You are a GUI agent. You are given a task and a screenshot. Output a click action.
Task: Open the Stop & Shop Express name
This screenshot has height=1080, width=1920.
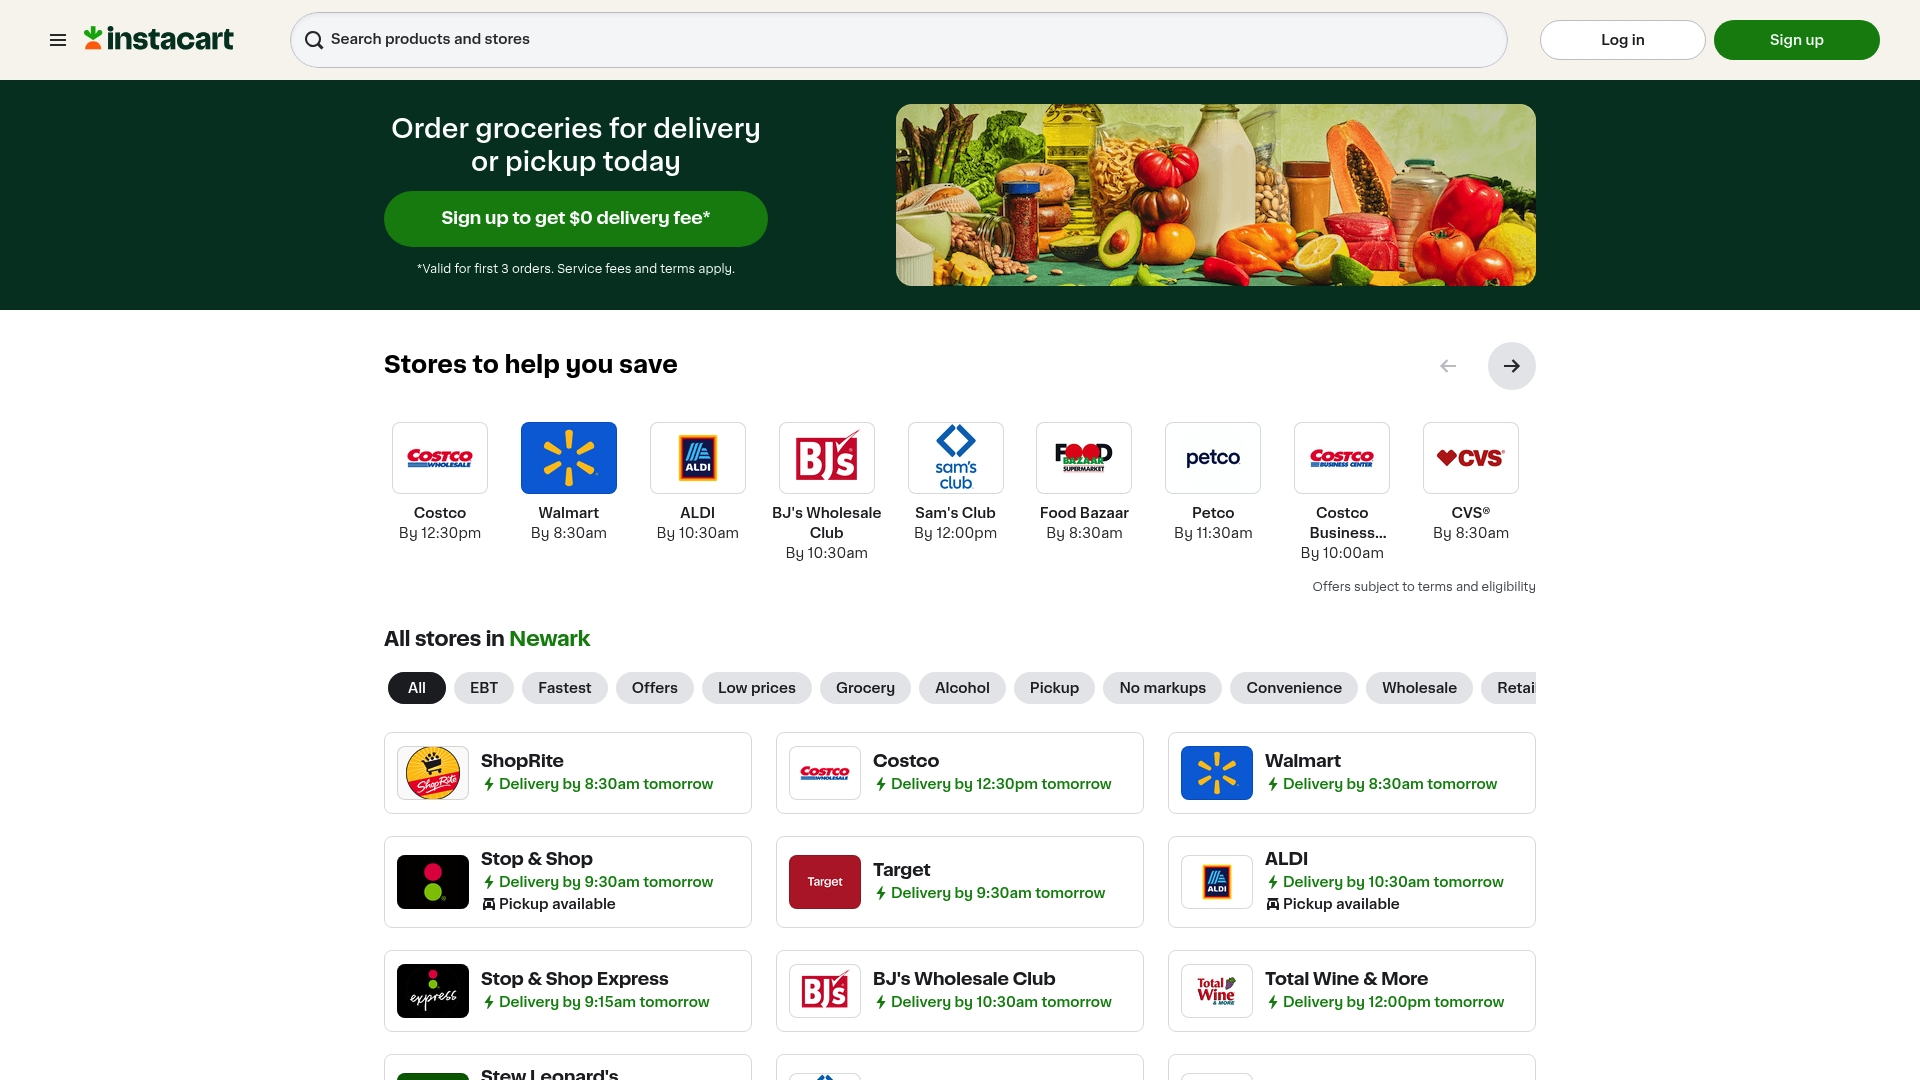(575, 979)
